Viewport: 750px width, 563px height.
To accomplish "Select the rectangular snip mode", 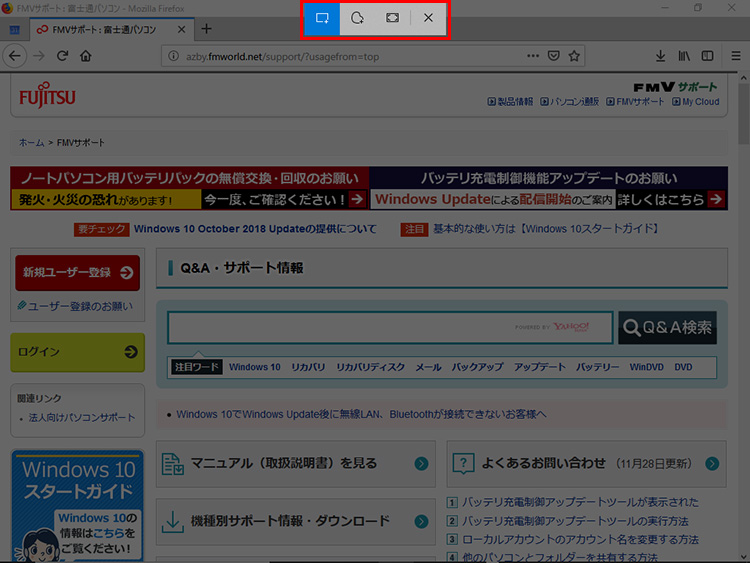I will tap(323, 18).
